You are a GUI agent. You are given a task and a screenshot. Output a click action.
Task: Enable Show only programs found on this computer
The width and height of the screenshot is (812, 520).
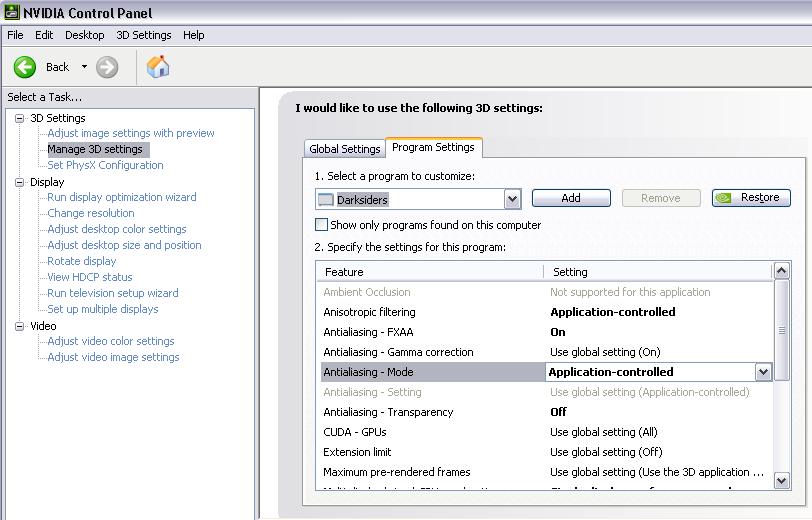click(321, 225)
